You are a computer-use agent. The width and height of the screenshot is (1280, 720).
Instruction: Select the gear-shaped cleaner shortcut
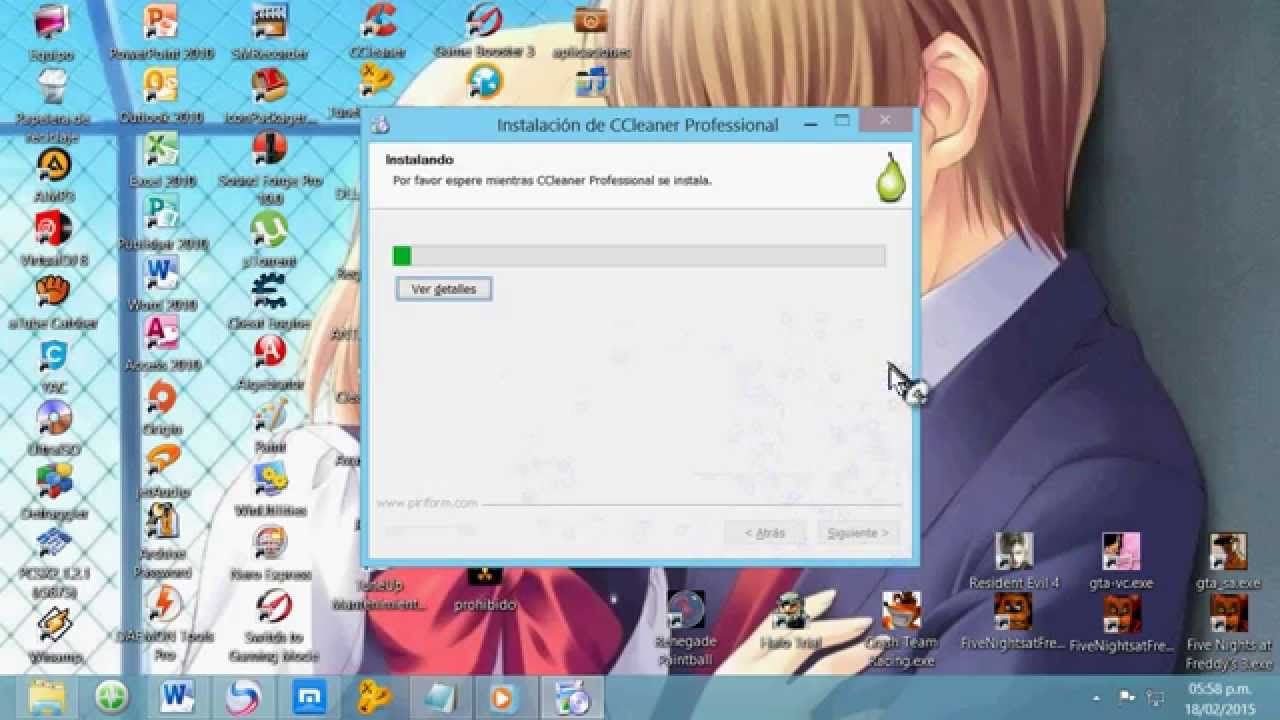coord(269,303)
